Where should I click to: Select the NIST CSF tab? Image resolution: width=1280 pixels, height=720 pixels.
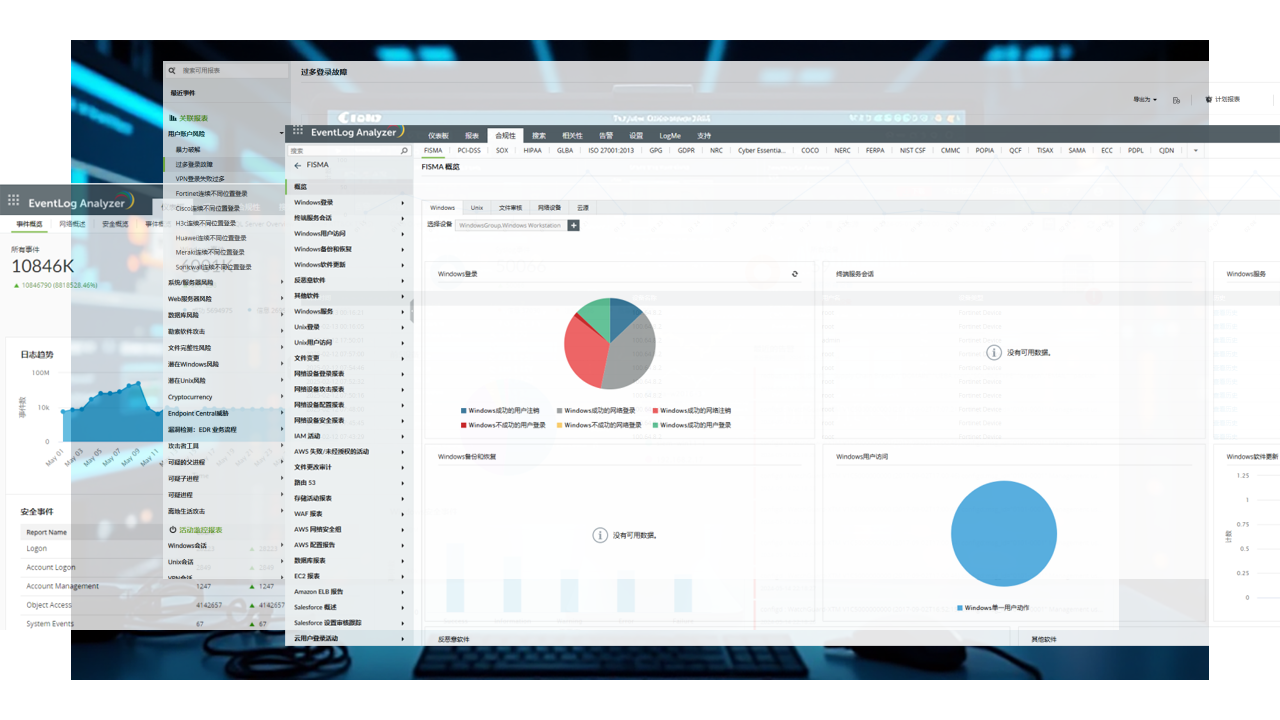pyautogui.click(x=912, y=150)
